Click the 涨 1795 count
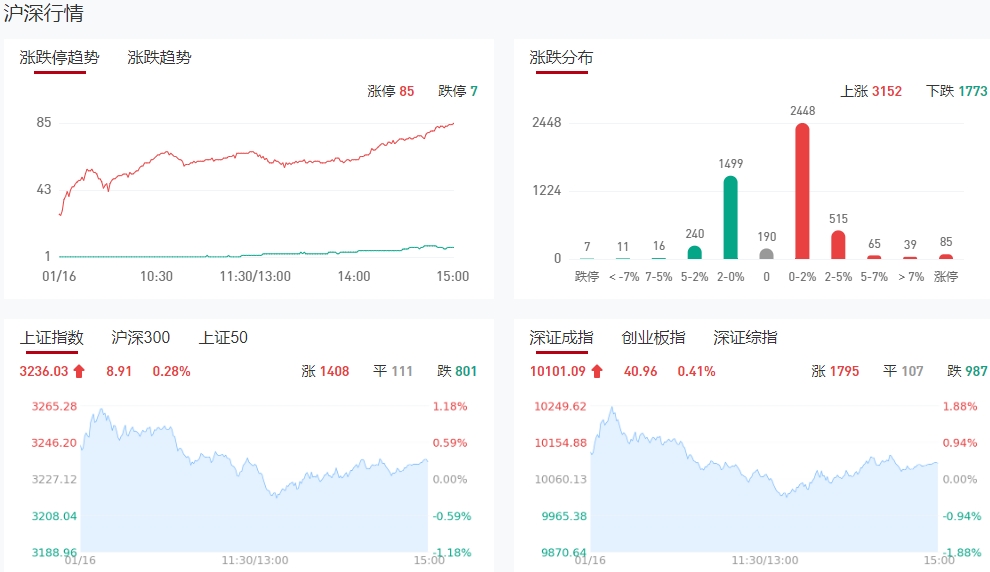Image resolution: width=990 pixels, height=572 pixels. [835, 371]
